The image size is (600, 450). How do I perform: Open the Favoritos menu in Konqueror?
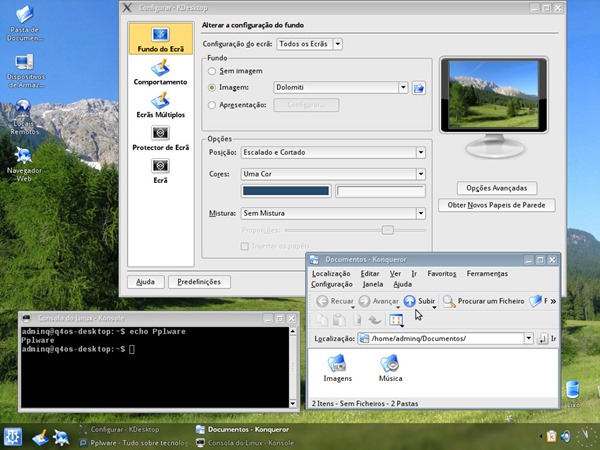(x=442, y=274)
